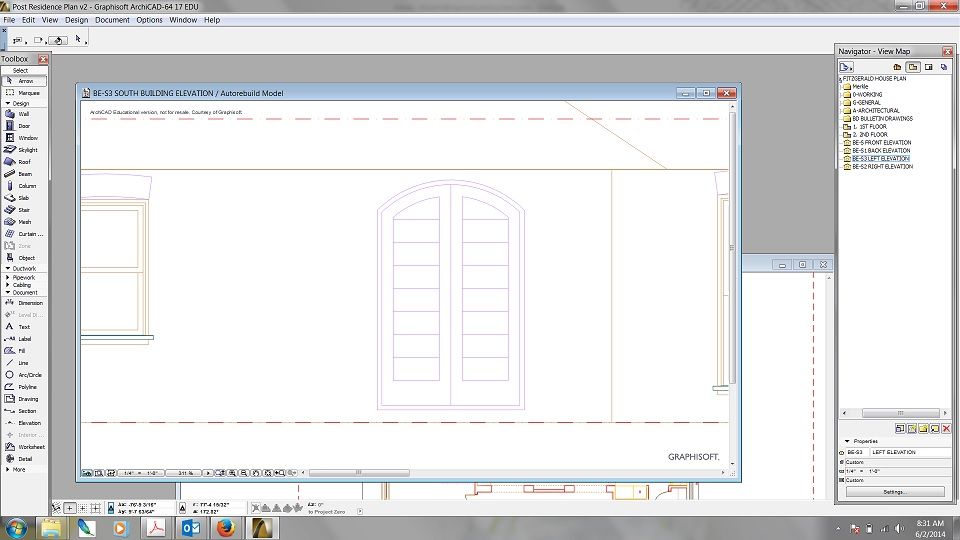The width and height of the screenshot is (960, 540).
Task: Collapse the Design section in Toolbox
Action: coord(8,103)
